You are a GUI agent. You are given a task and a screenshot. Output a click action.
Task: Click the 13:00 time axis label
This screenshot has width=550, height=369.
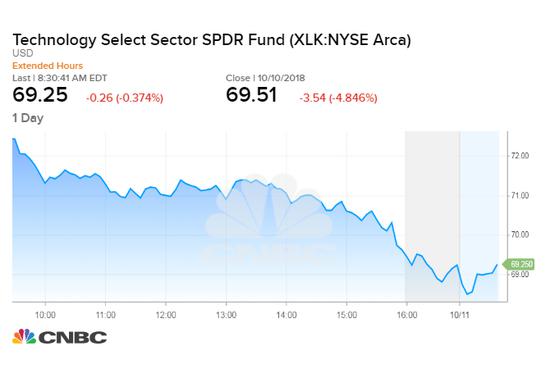coord(226,315)
